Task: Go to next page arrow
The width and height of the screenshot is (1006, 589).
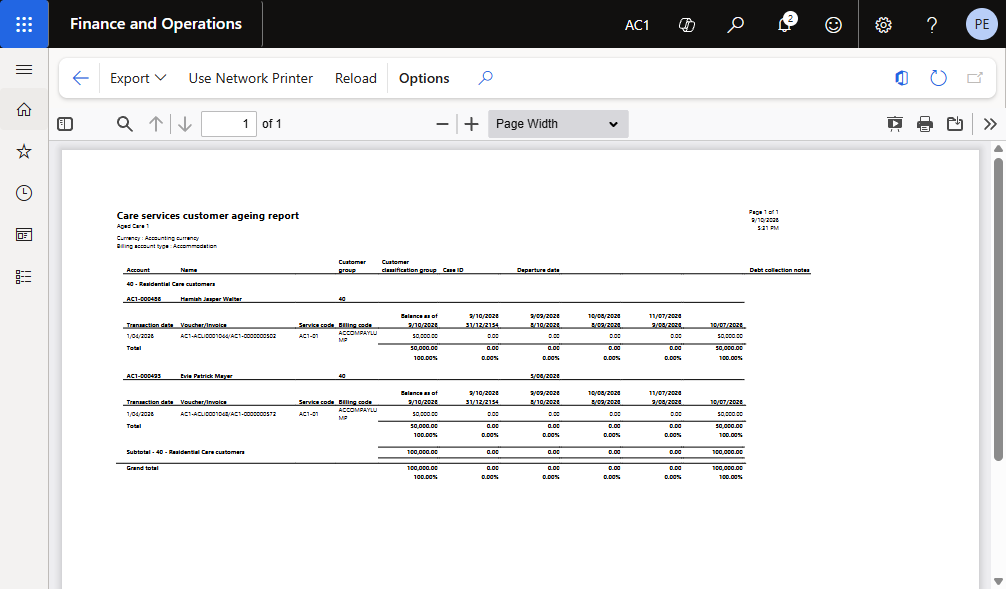Action: (185, 124)
